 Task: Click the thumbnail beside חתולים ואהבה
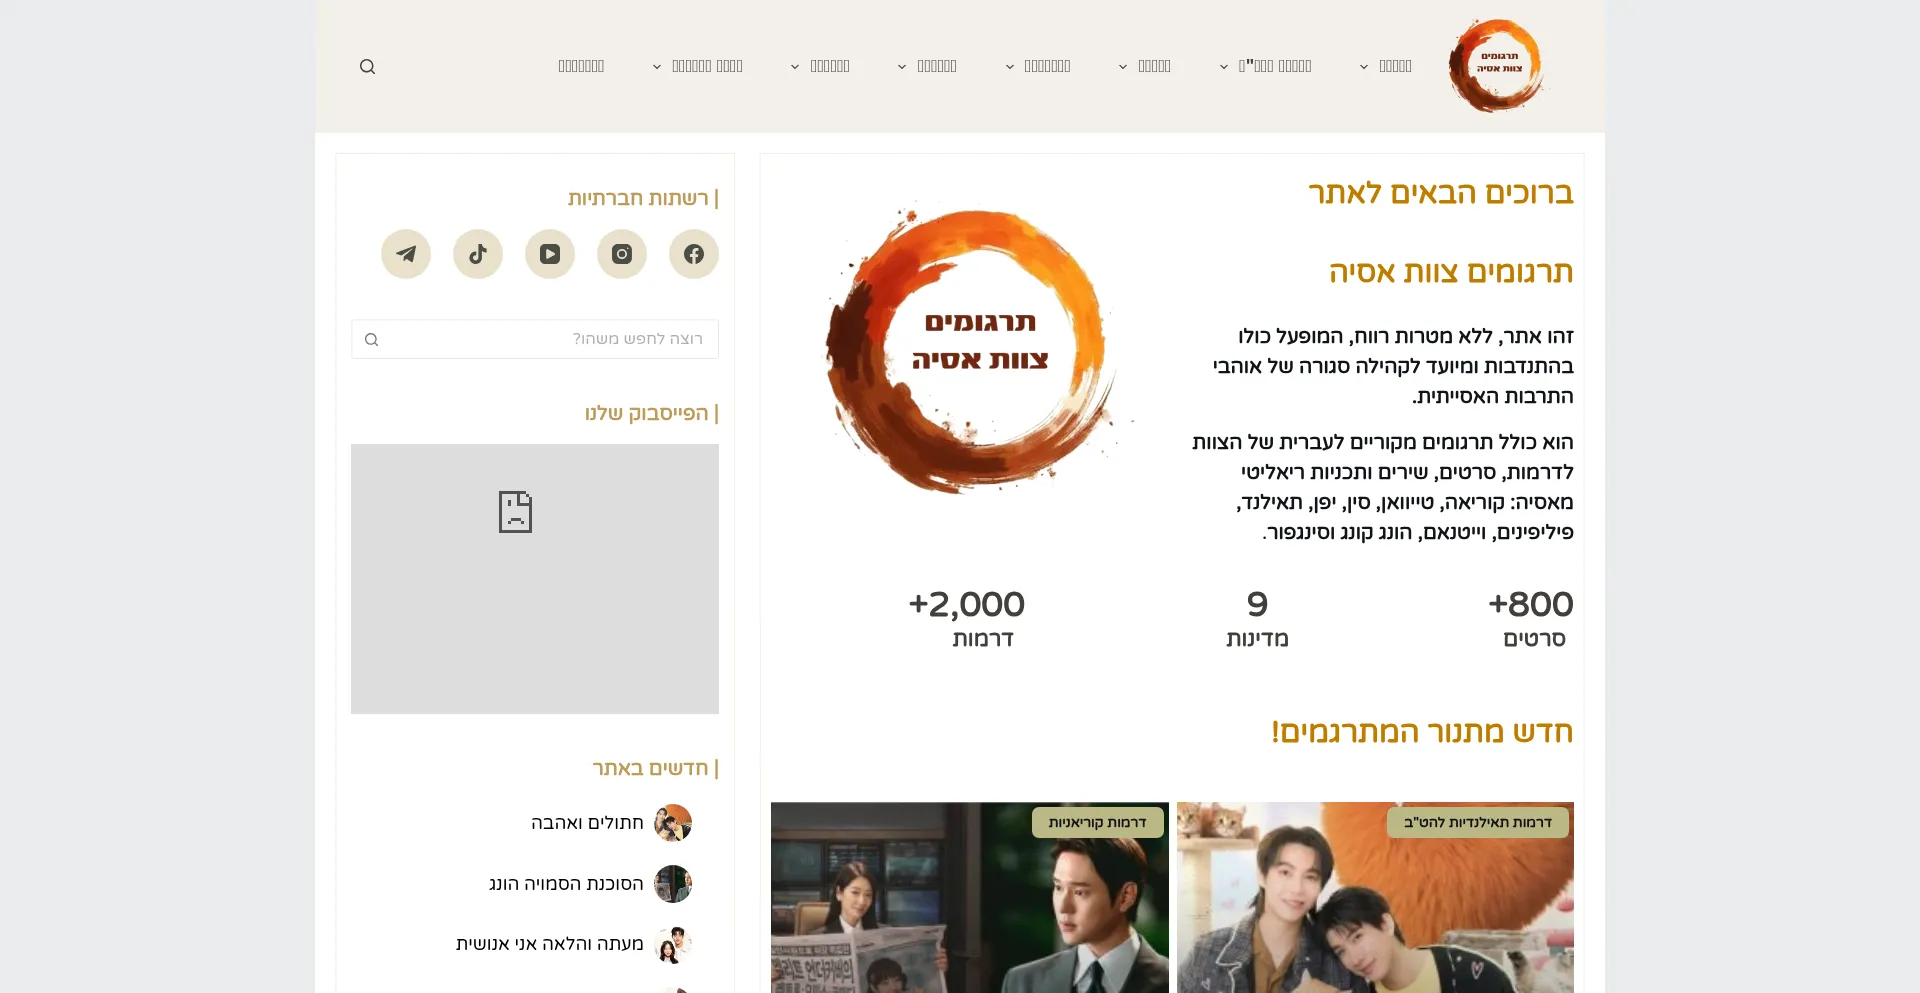(x=673, y=823)
